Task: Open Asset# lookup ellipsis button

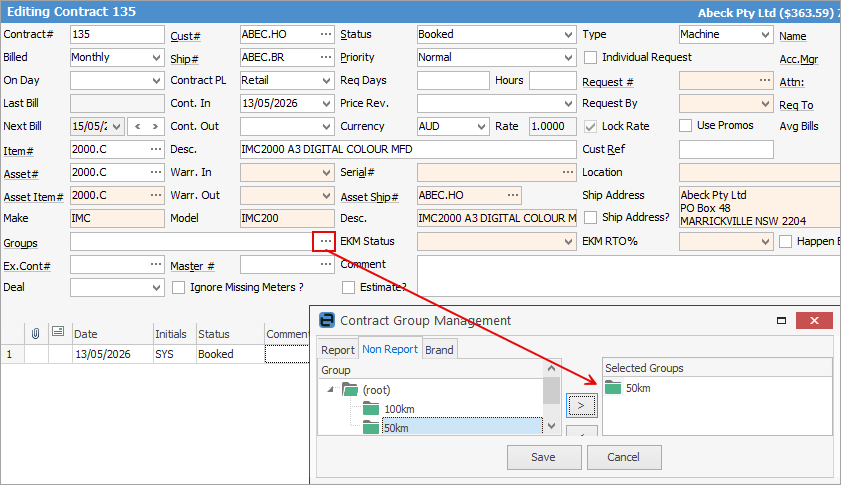Action: tap(156, 172)
